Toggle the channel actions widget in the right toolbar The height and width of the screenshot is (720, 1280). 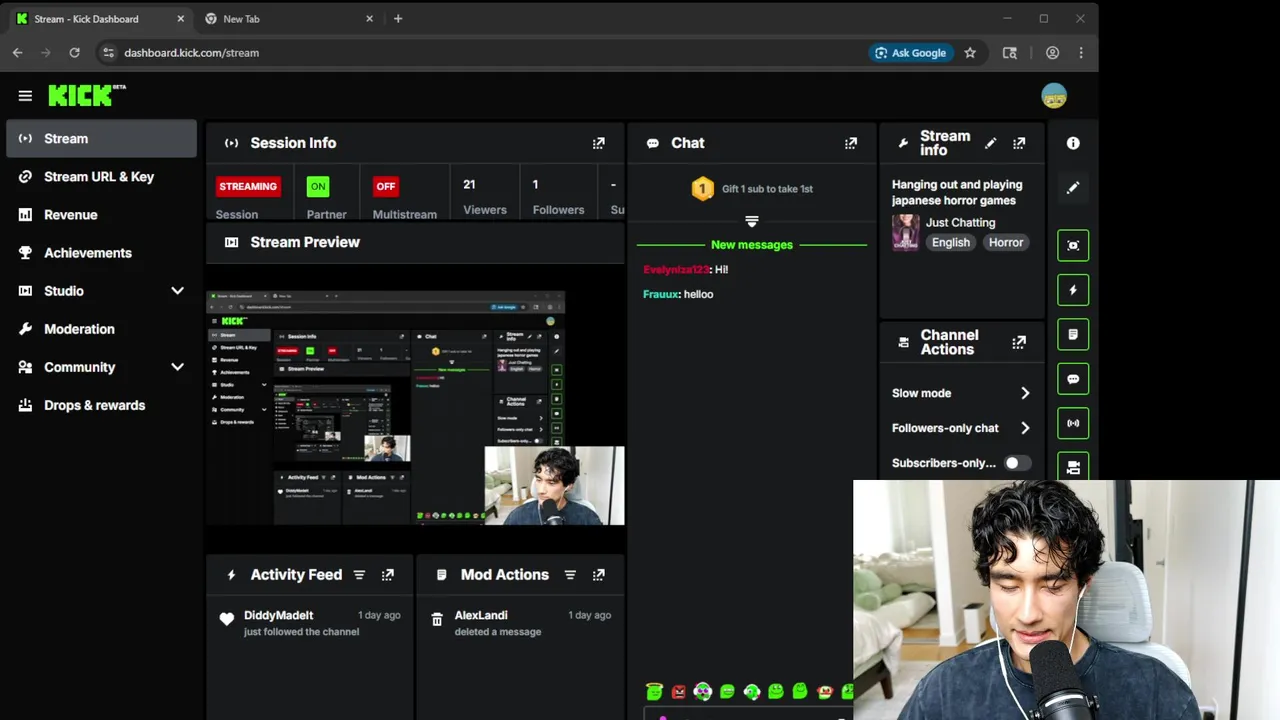[x=1073, y=466]
